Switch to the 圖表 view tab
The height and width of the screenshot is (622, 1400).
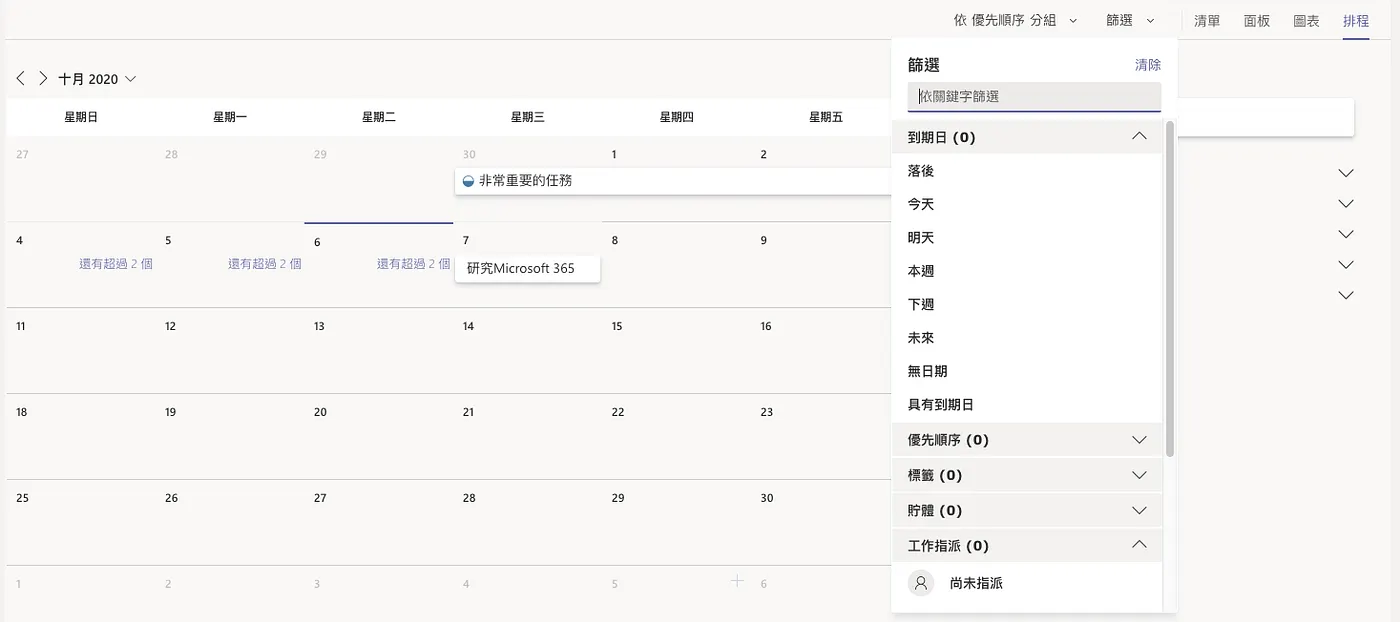point(1306,20)
